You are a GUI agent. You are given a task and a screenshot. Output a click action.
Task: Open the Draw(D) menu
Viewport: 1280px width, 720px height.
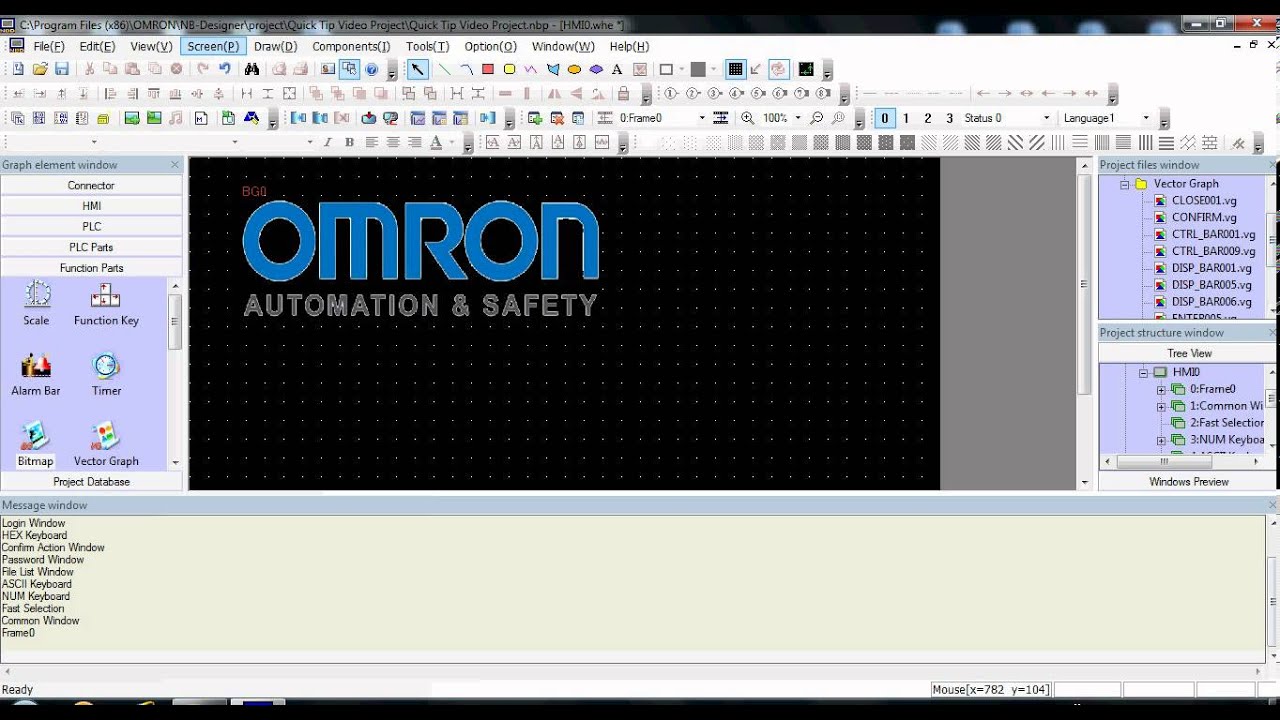[276, 46]
